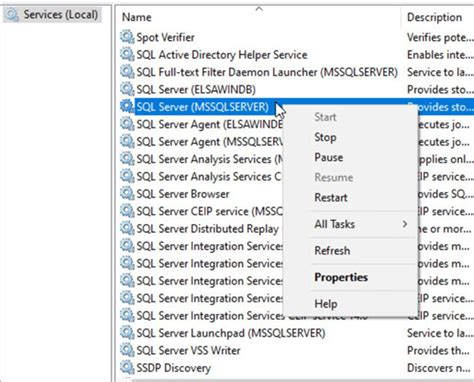Select Help in the context menu

326,304
